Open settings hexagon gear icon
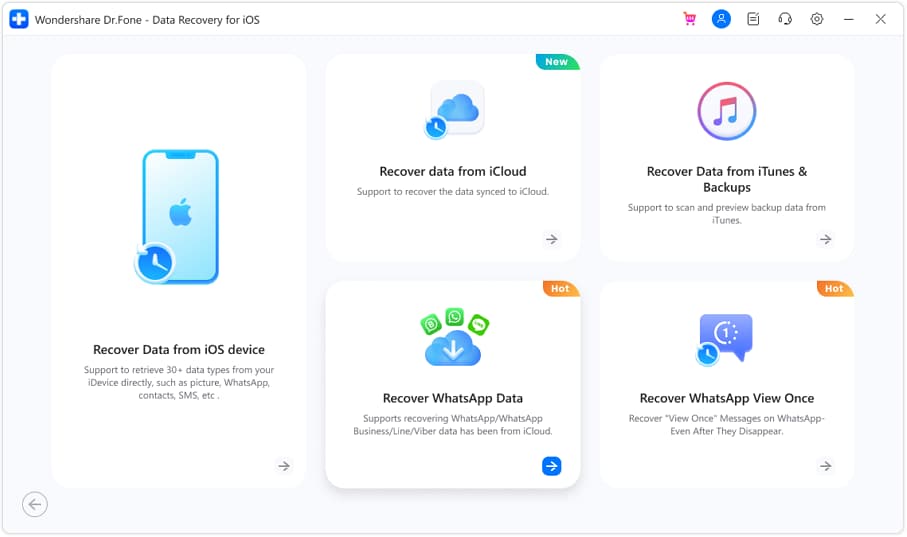Viewport: 907px width, 537px height. (817, 19)
